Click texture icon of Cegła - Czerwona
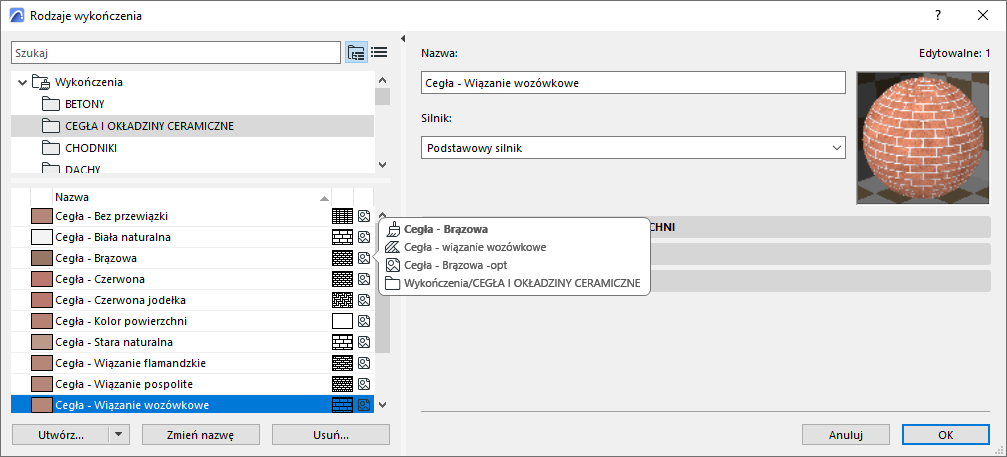The height and width of the screenshot is (457, 1007). (x=364, y=279)
